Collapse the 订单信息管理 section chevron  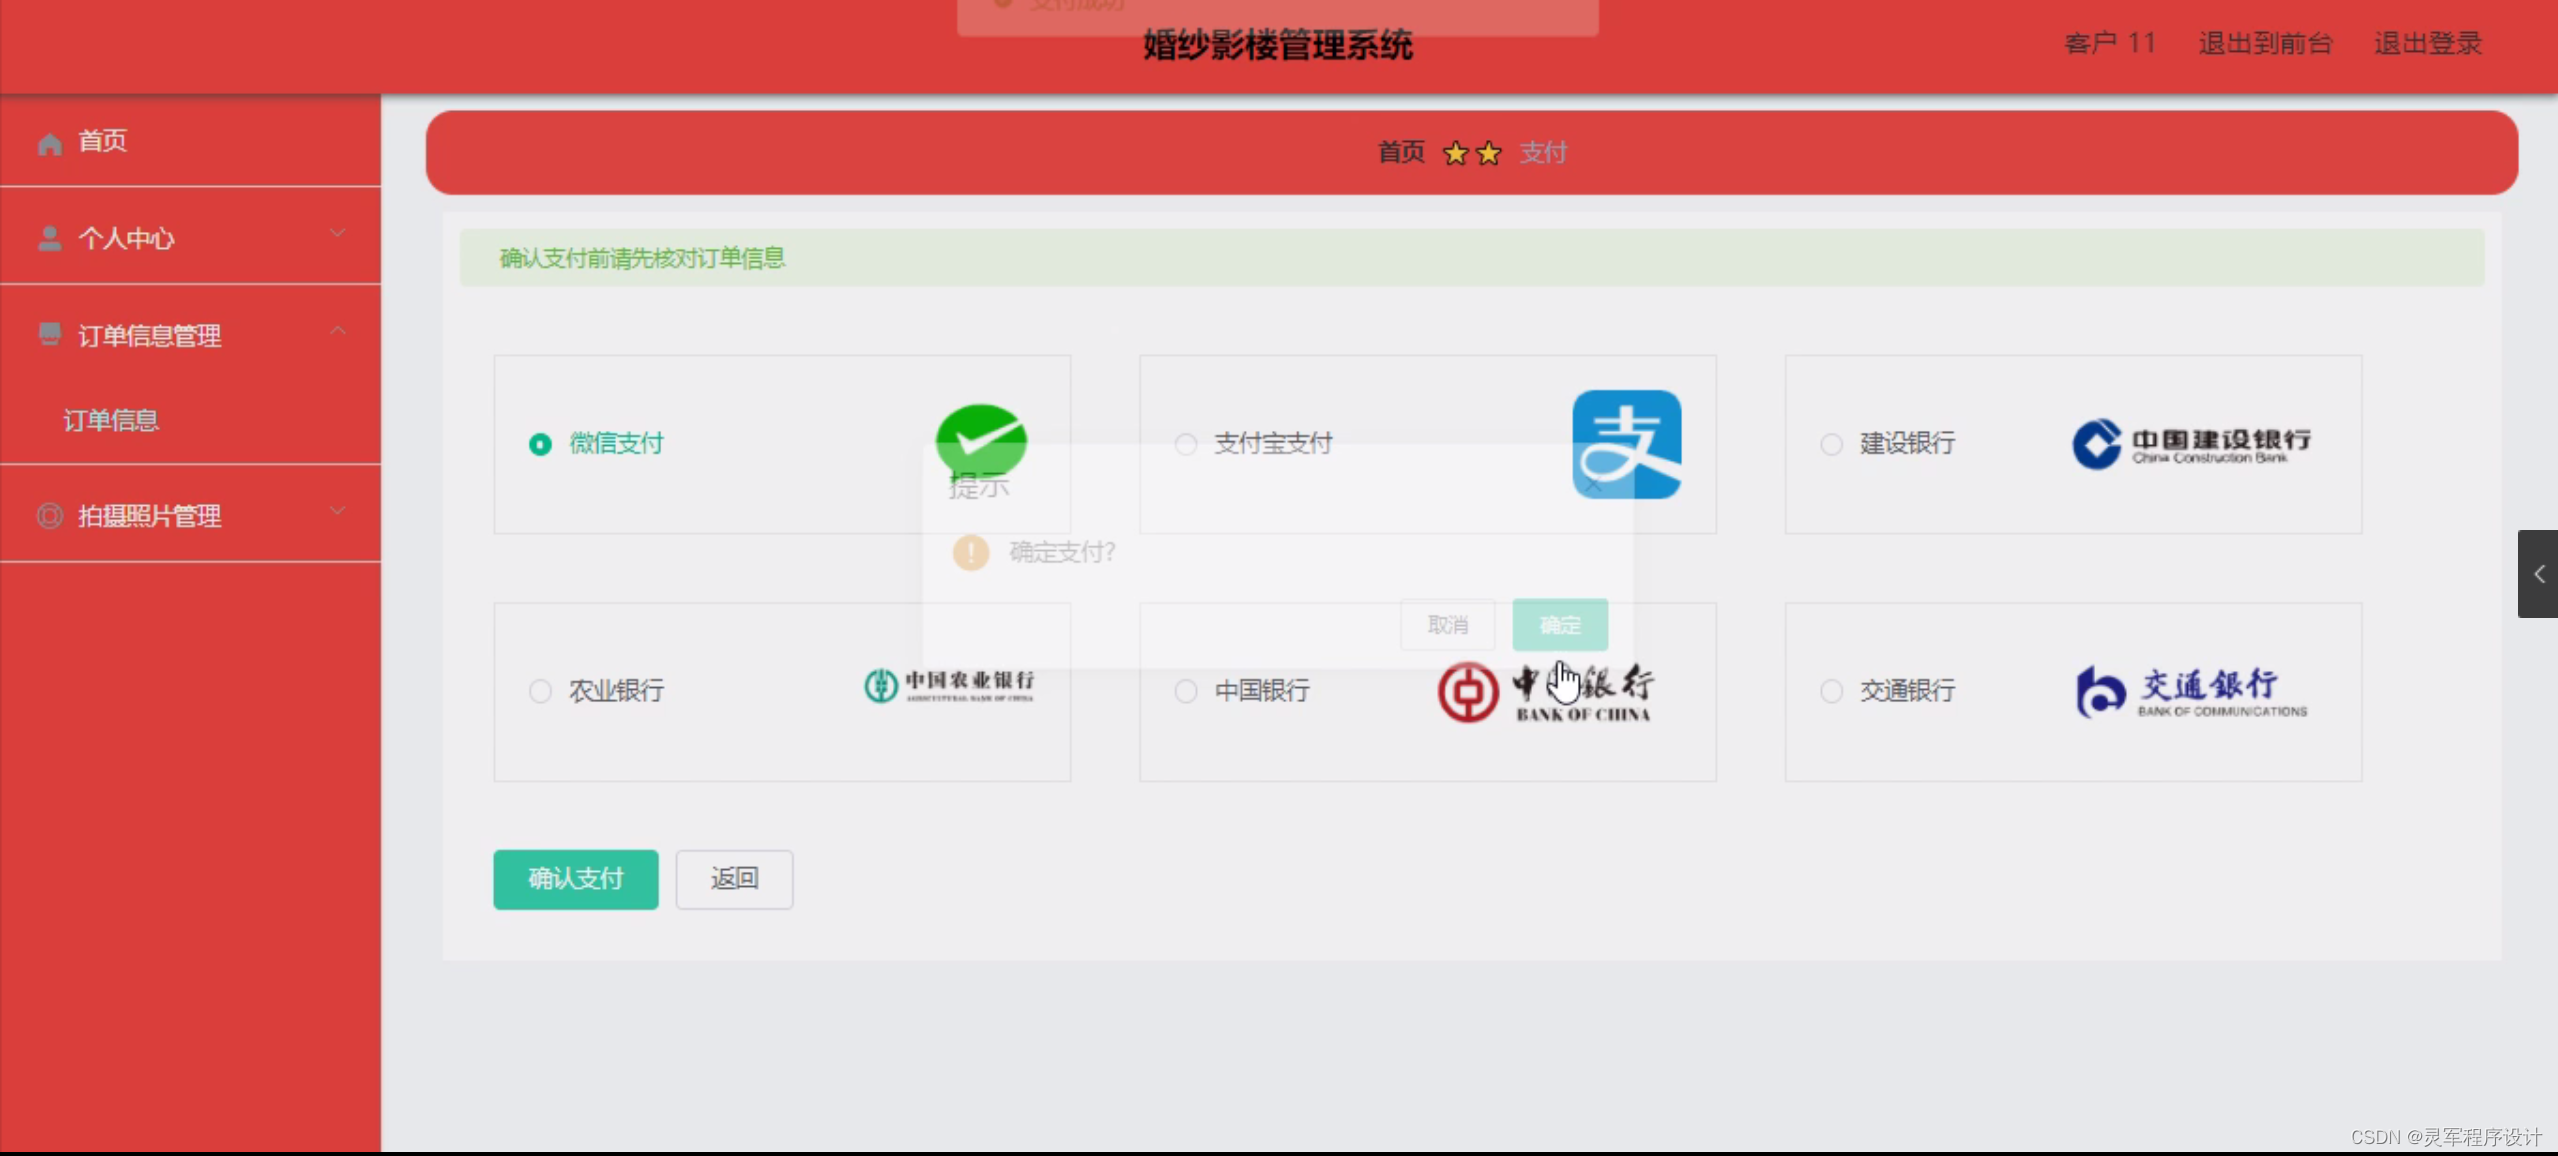click(x=338, y=330)
